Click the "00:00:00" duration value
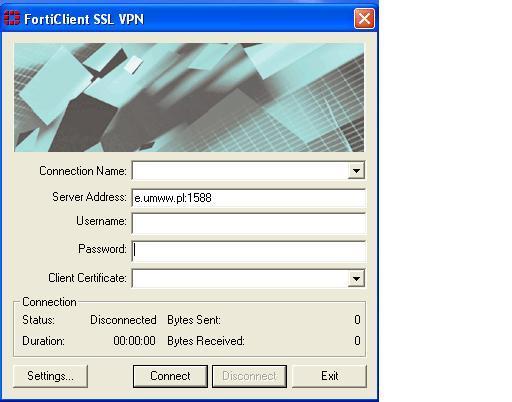The height and width of the screenshot is (402, 512). (x=134, y=341)
